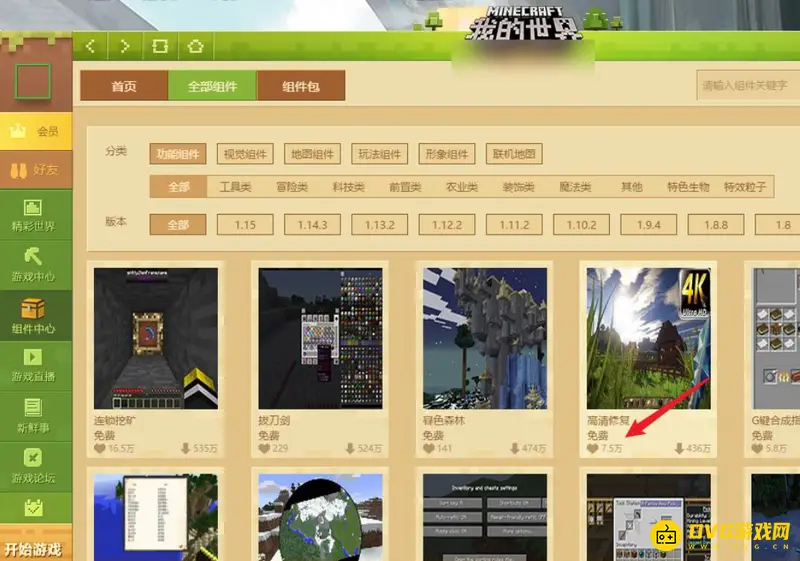Open the 会员 crown membership entry
This screenshot has width=800, height=561.
click(x=36, y=131)
